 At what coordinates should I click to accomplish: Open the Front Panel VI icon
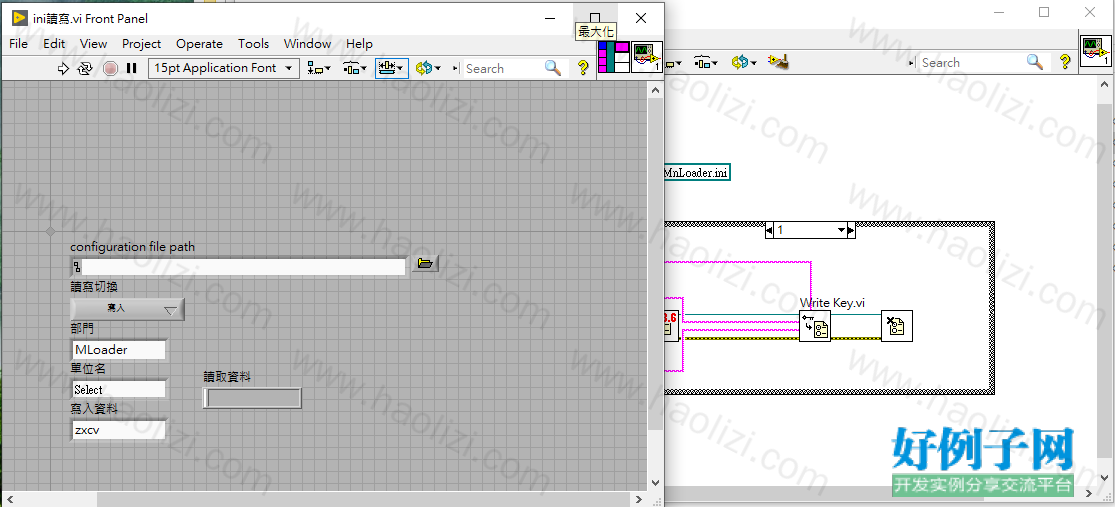click(x=647, y=57)
